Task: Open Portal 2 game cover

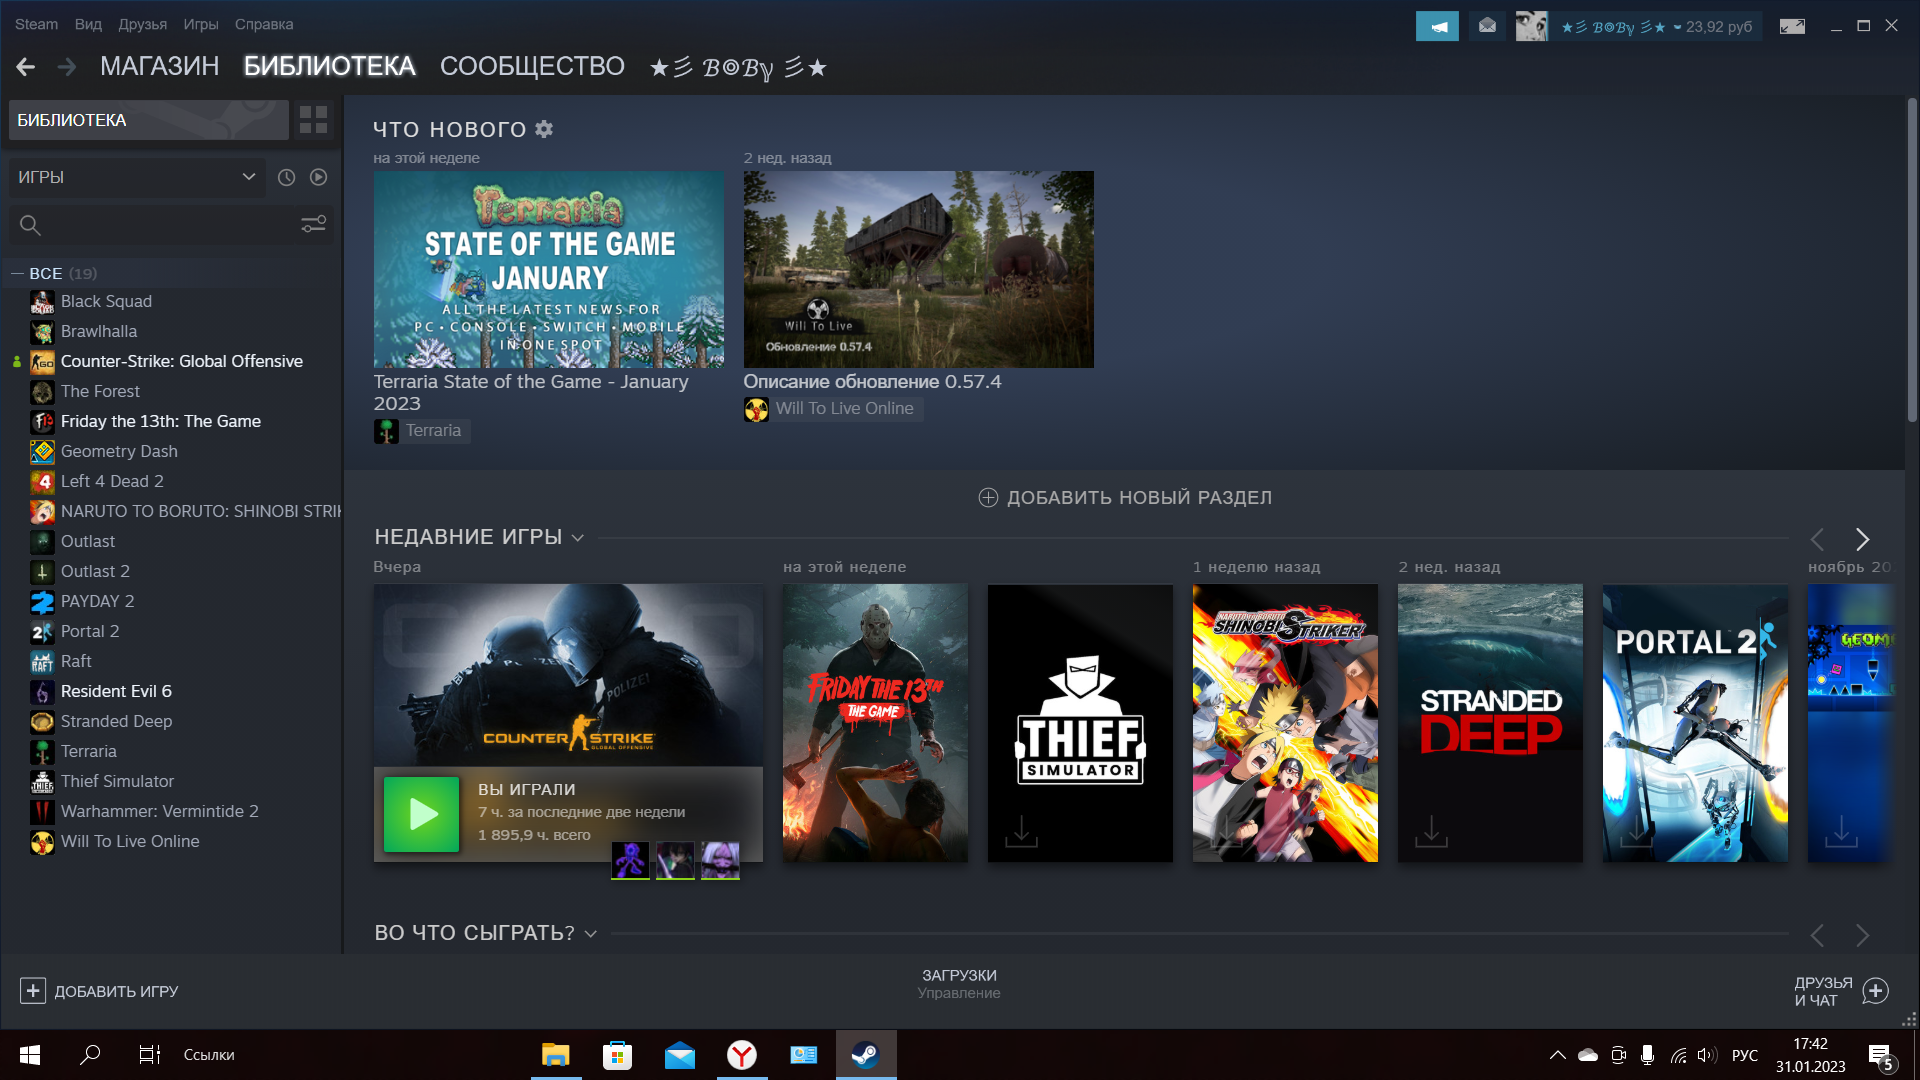Action: (1695, 723)
